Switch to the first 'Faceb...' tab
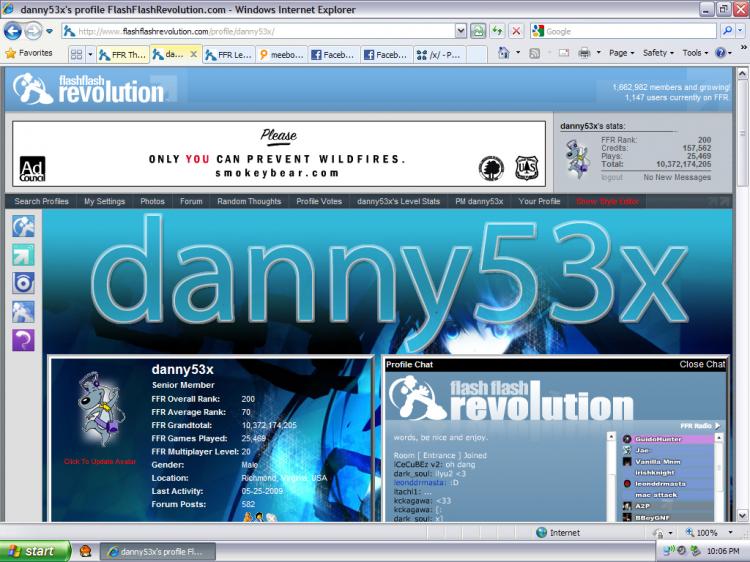The image size is (750, 562). pos(334,55)
